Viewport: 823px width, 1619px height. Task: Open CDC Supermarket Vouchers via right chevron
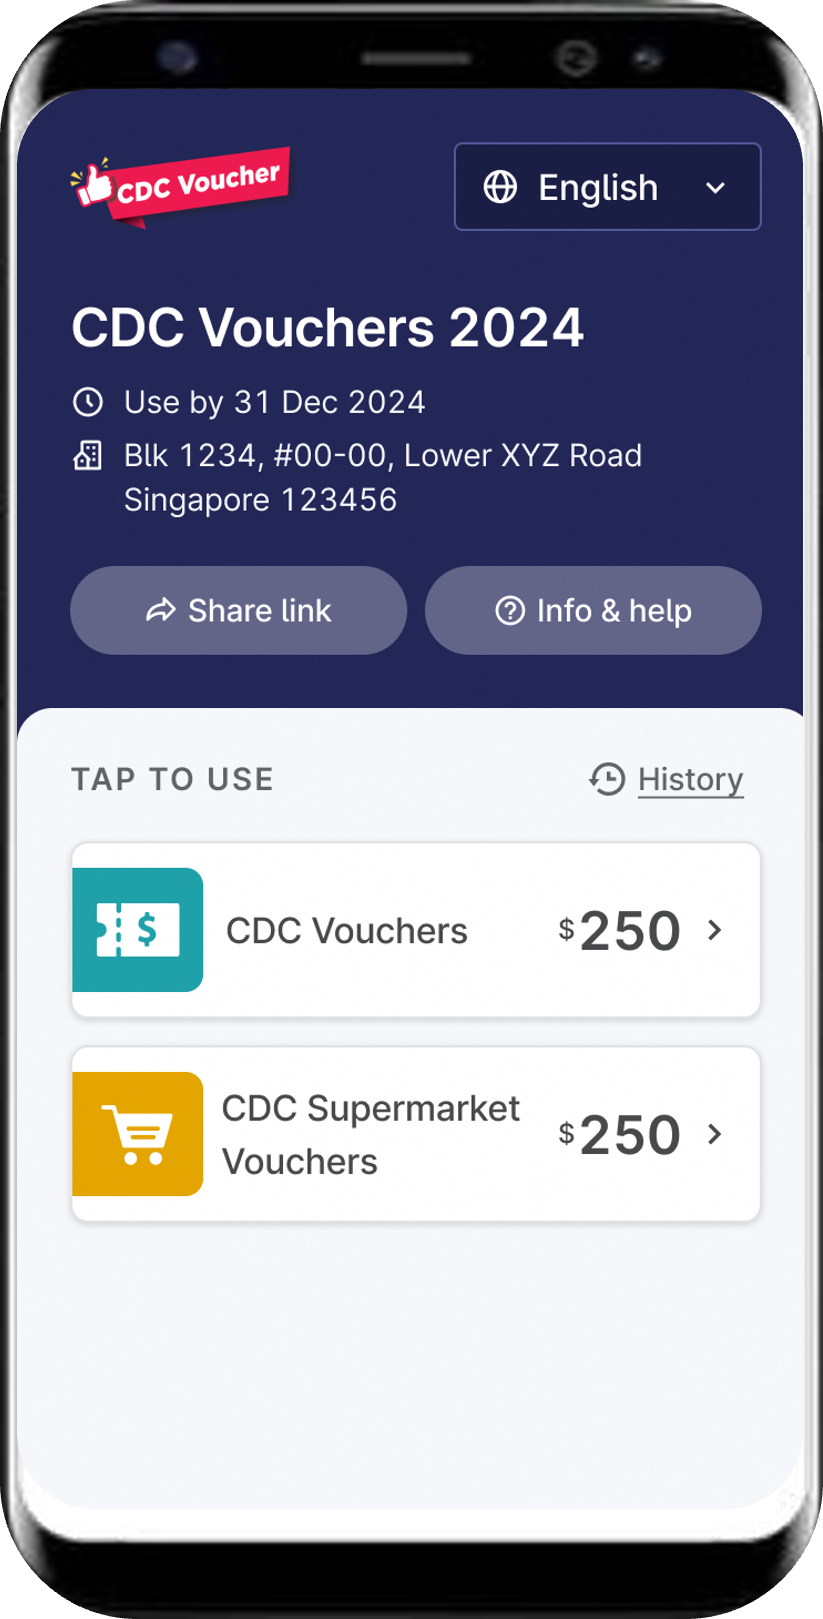pos(714,1134)
